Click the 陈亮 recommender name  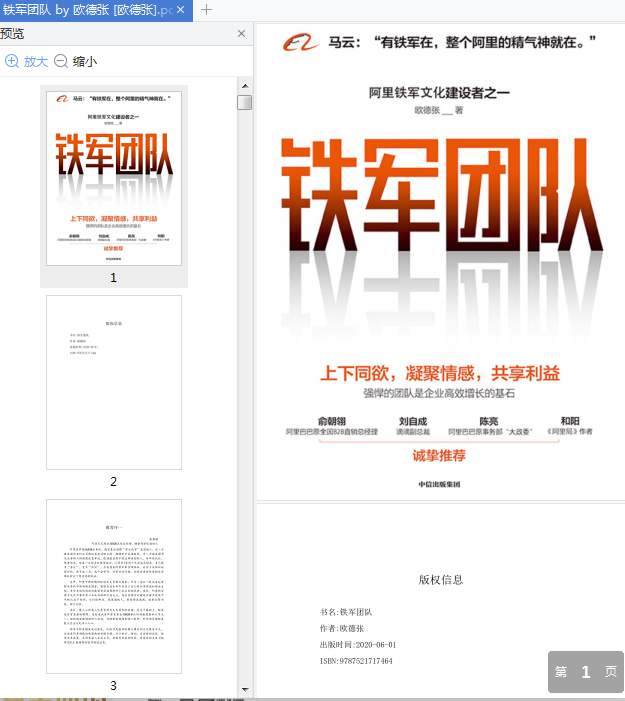(489, 421)
